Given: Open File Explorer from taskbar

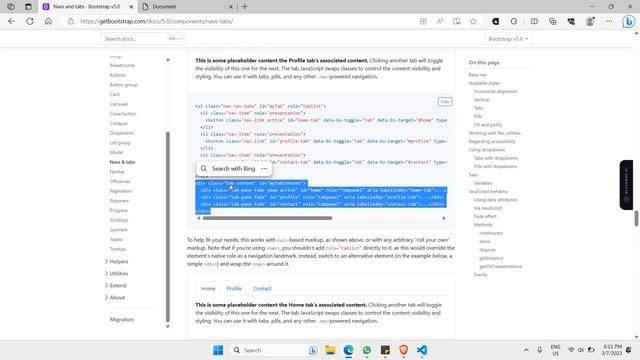Looking at the screenshot, I should (x=330, y=350).
